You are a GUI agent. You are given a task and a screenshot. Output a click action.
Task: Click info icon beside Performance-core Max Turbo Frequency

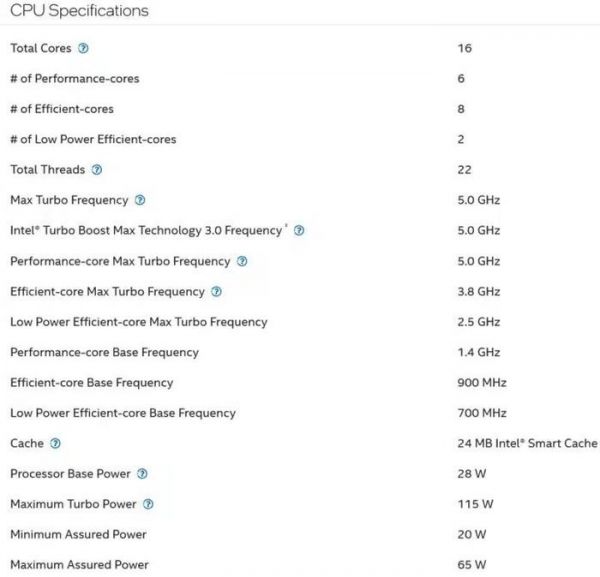click(241, 261)
